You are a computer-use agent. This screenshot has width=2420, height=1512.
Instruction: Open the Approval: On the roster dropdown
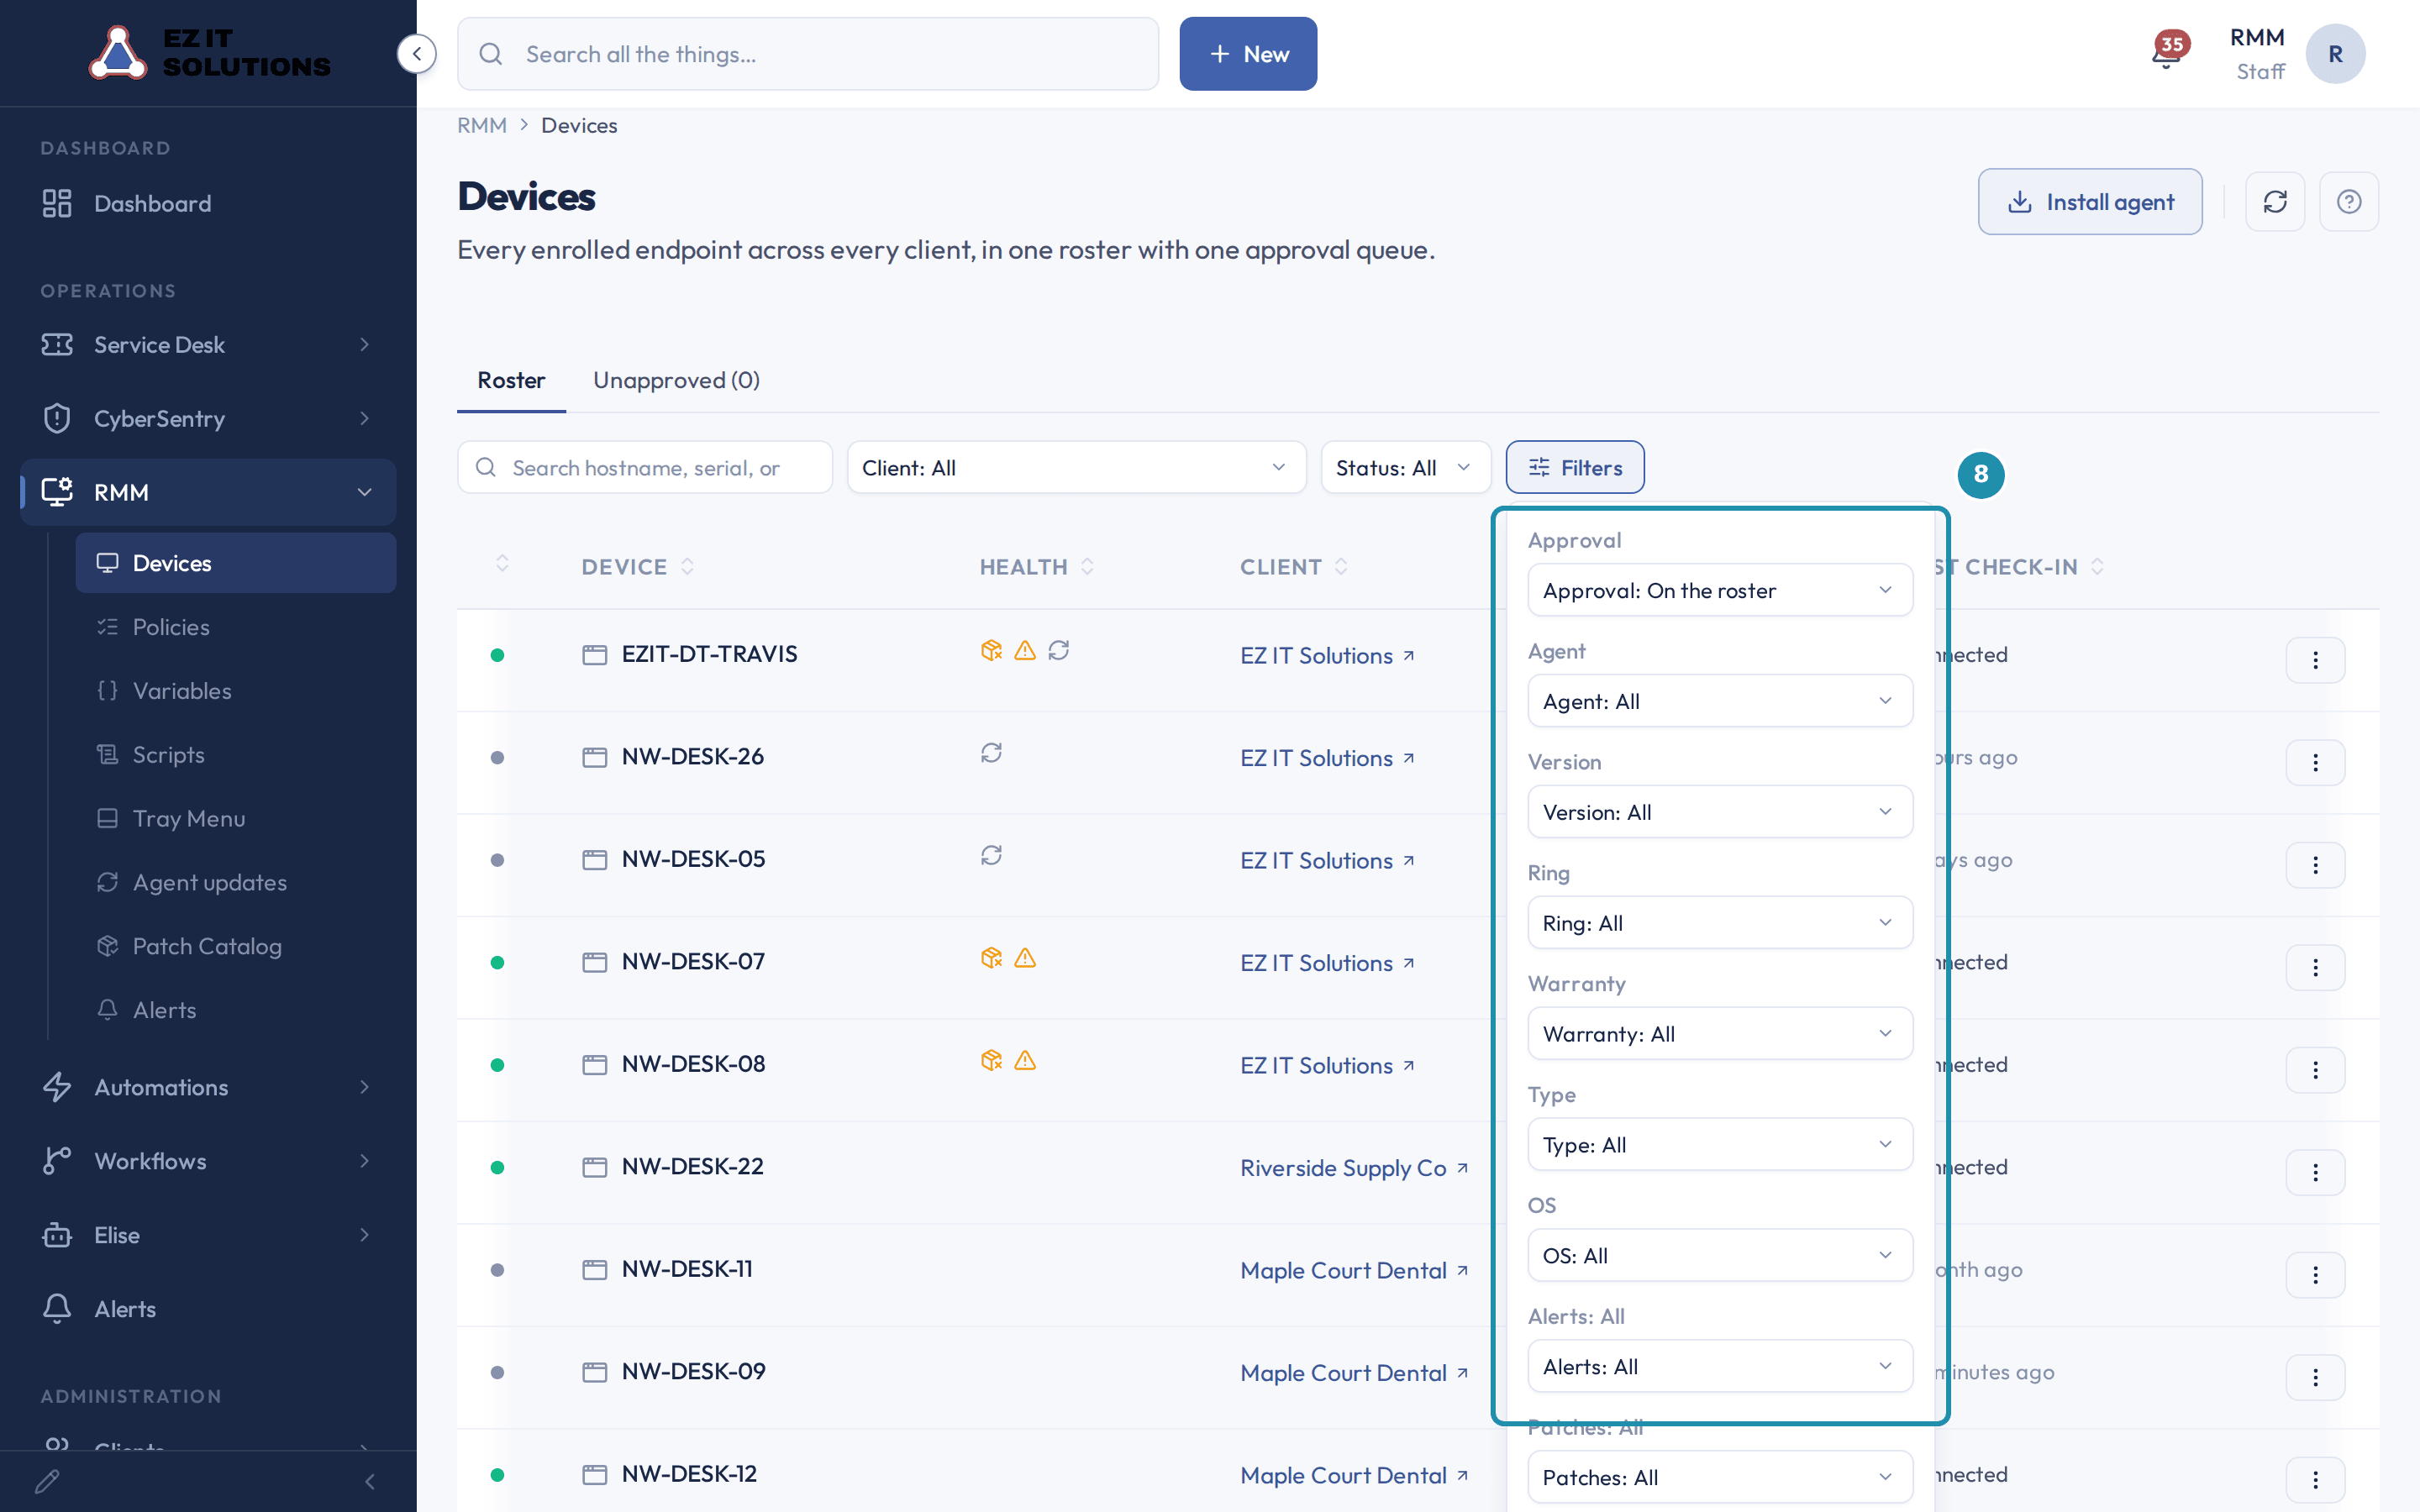(1720, 591)
